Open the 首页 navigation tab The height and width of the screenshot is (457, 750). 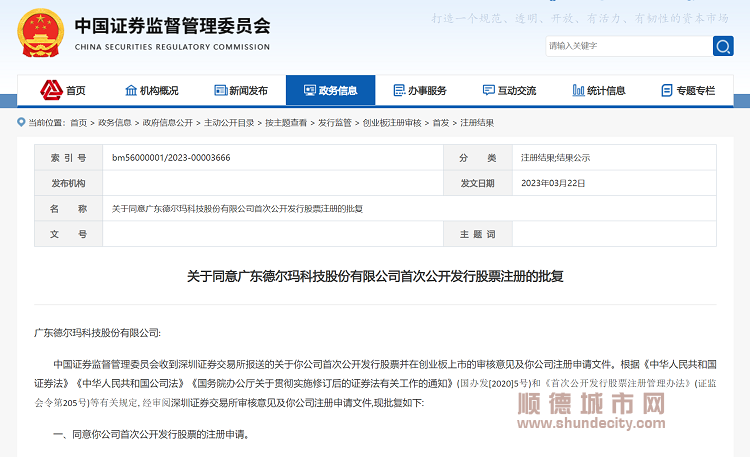[63, 90]
